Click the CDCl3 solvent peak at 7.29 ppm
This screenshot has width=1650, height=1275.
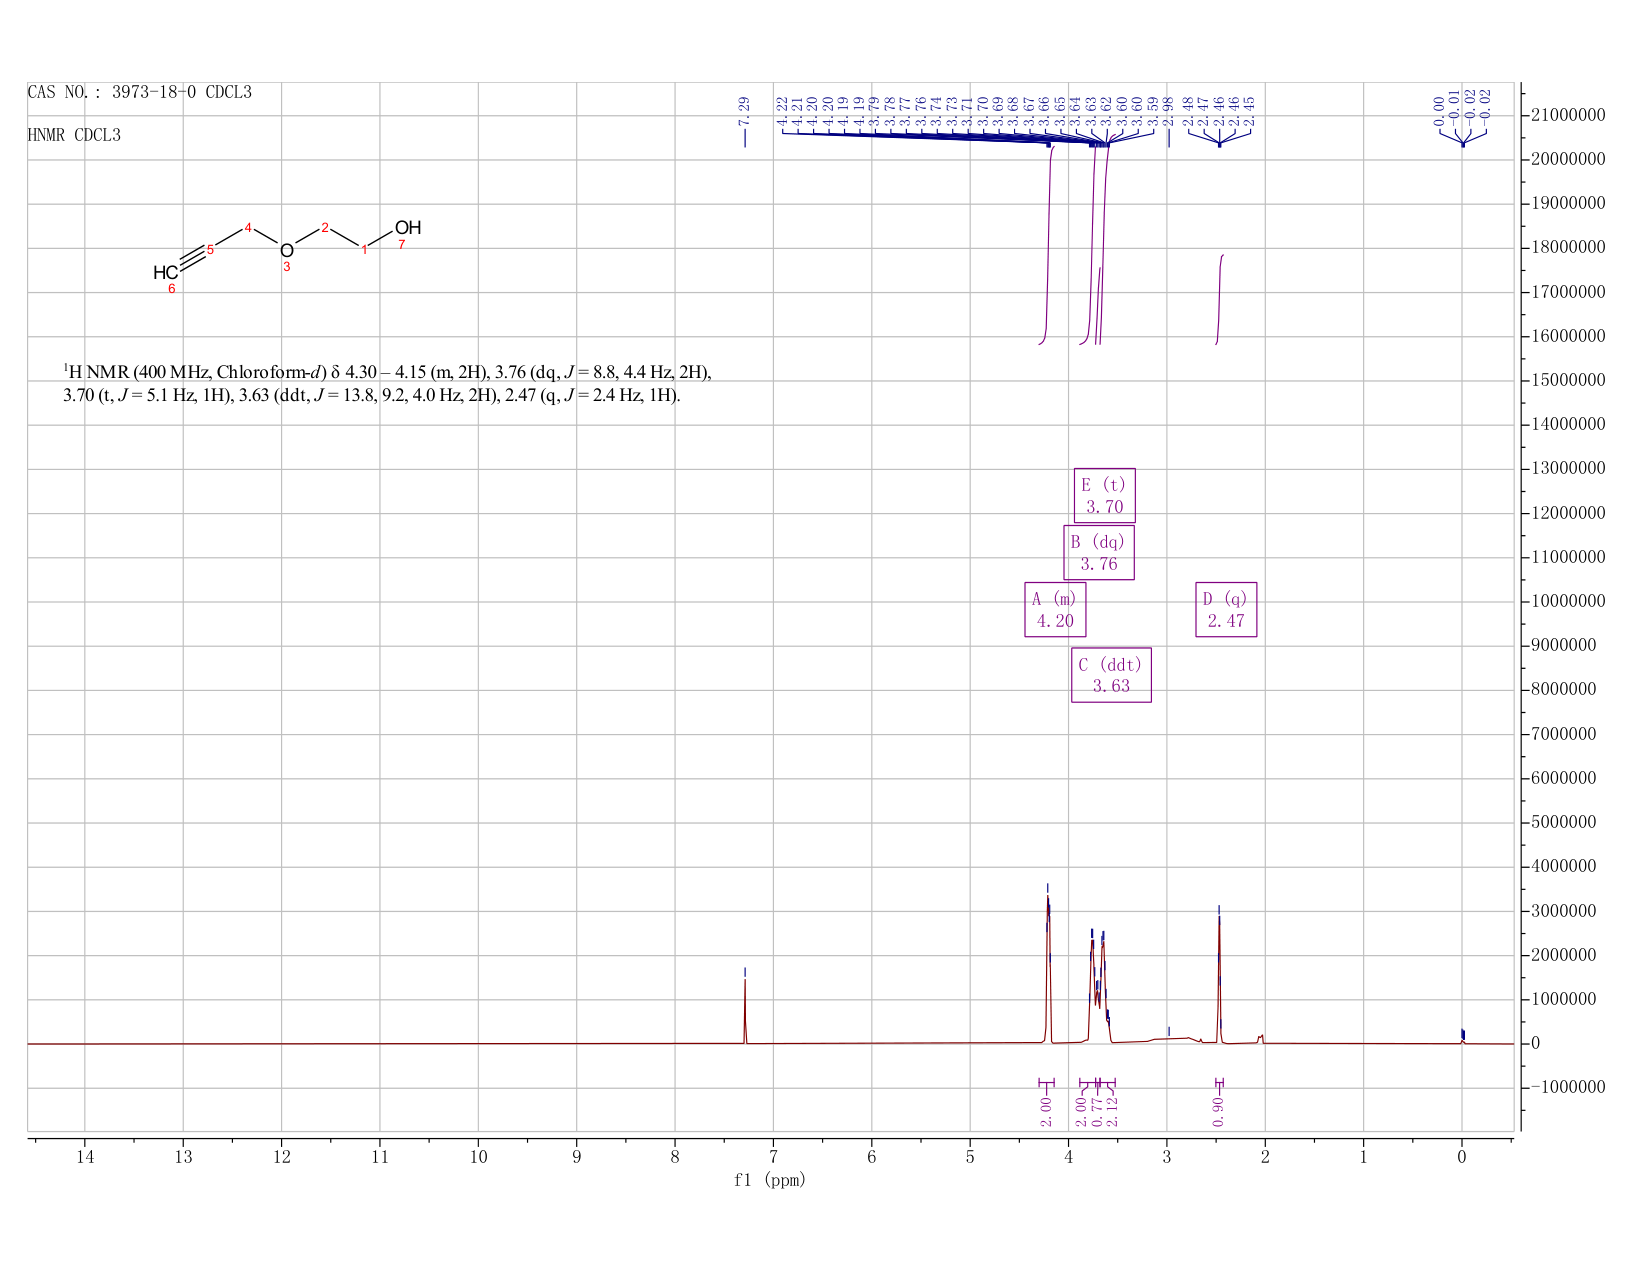[745, 1010]
